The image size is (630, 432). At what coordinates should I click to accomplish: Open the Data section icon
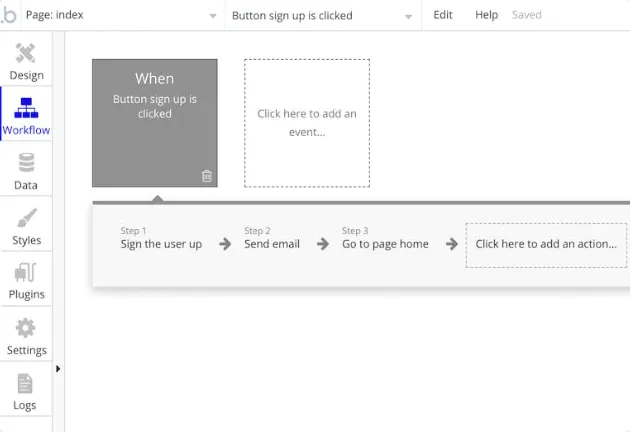pyautogui.click(x=26, y=163)
